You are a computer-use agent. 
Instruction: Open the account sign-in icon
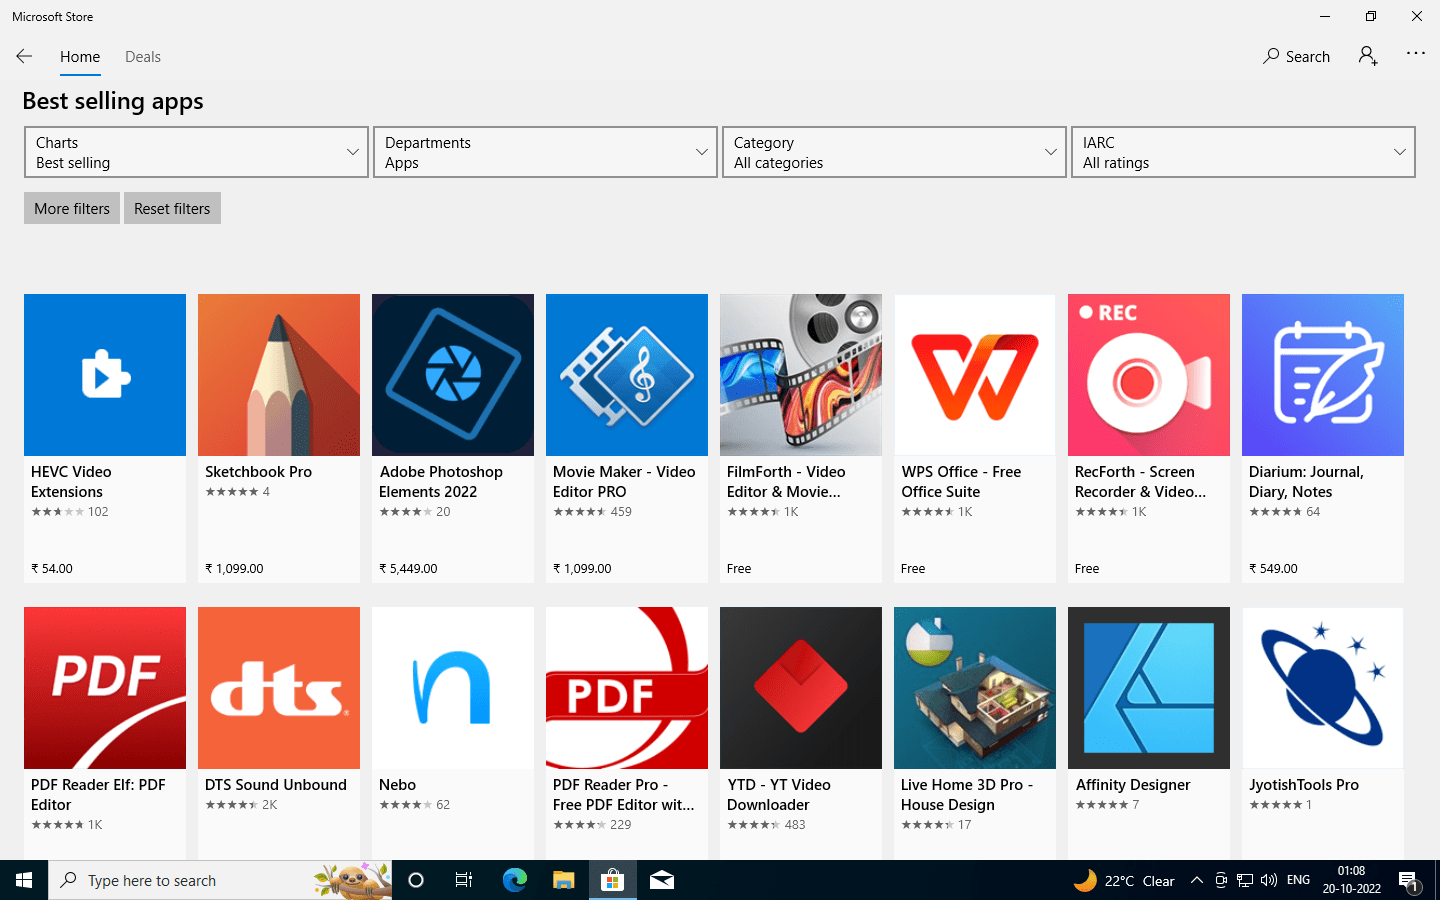(1368, 56)
